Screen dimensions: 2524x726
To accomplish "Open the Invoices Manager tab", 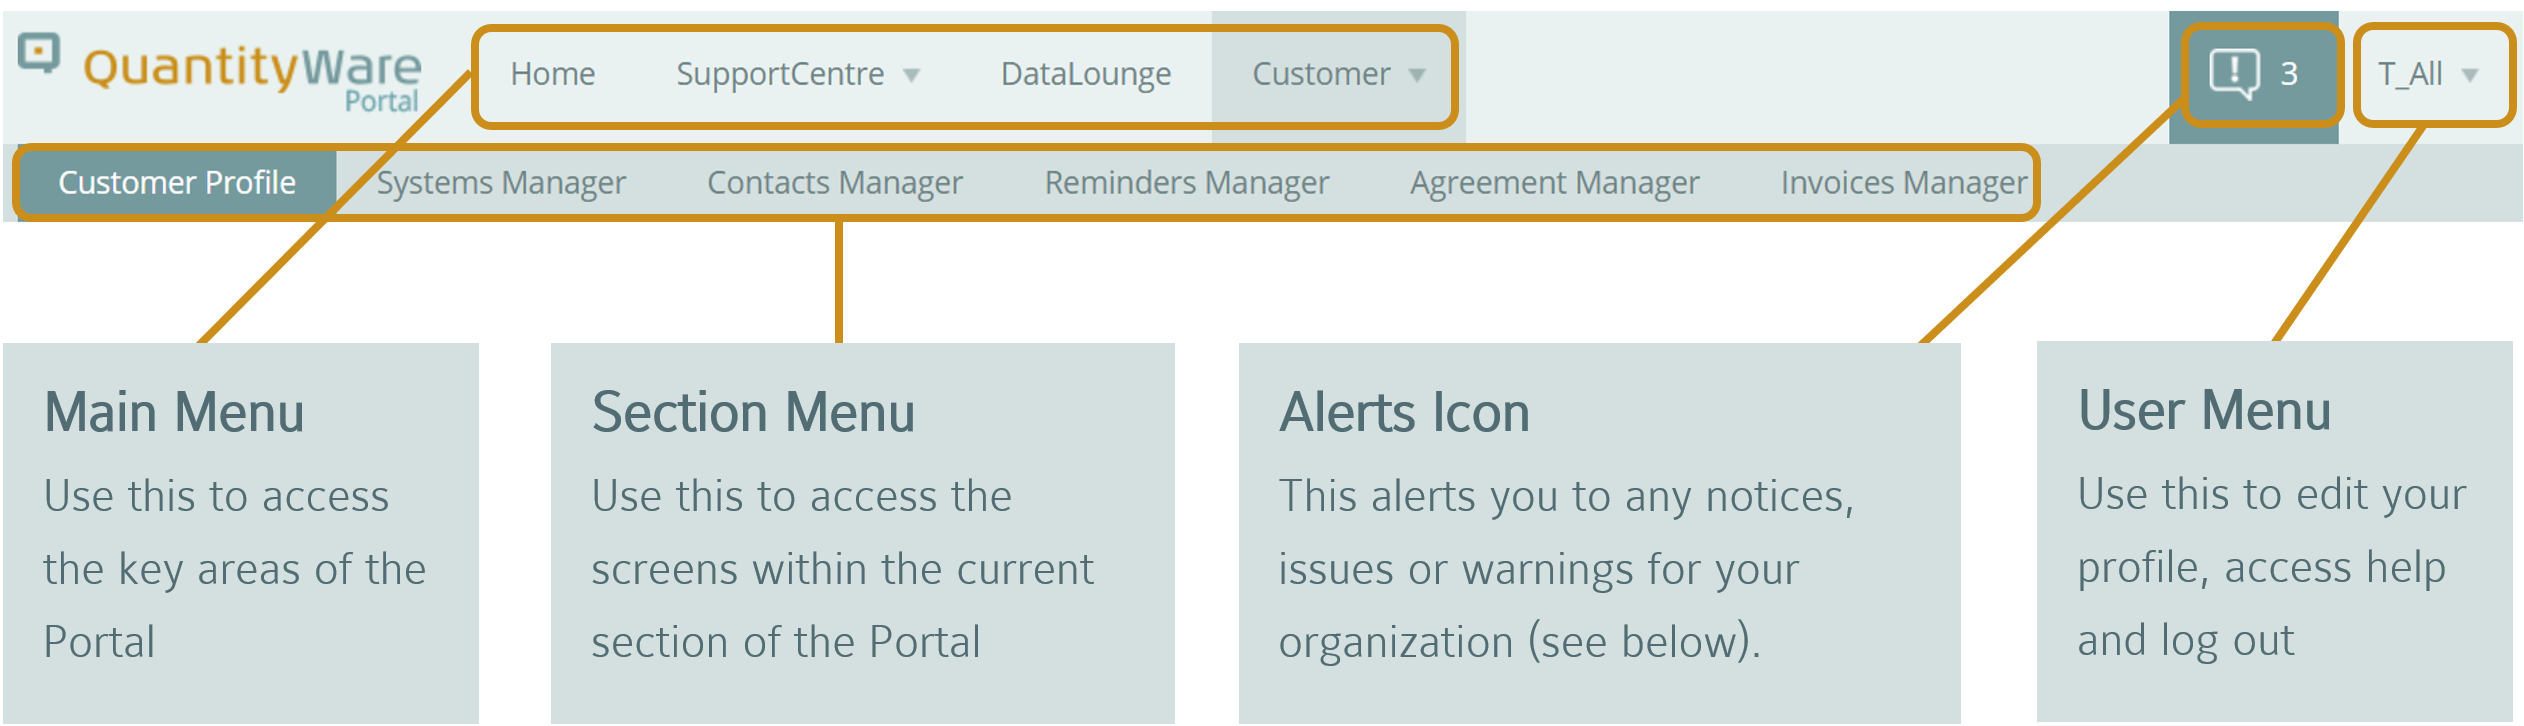I will 1904,183.
